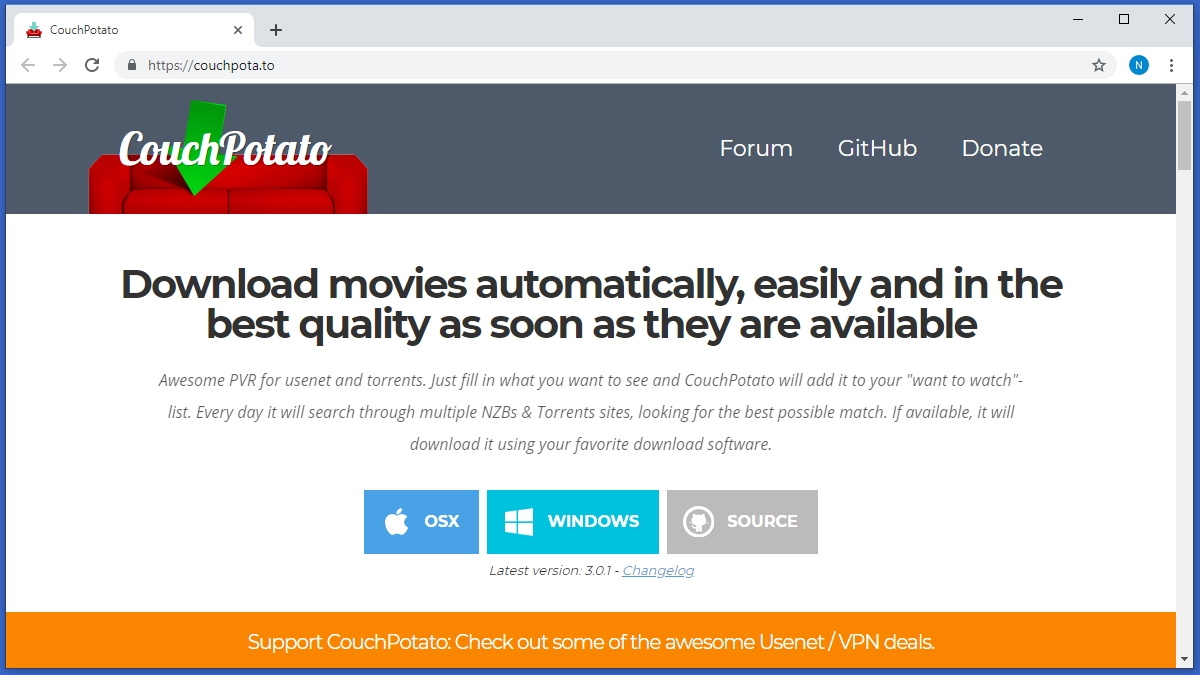Focus the address bar showing couchpota.to
The image size is (1200, 675).
615,65
